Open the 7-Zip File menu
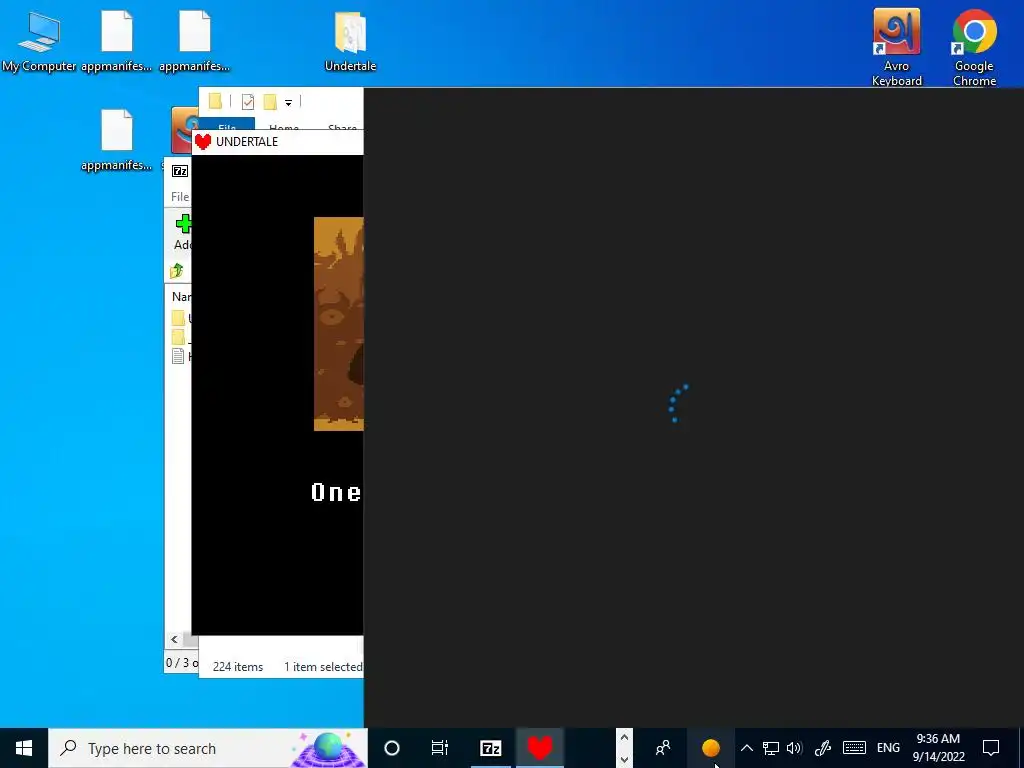This screenshot has width=1024, height=768. (x=180, y=197)
